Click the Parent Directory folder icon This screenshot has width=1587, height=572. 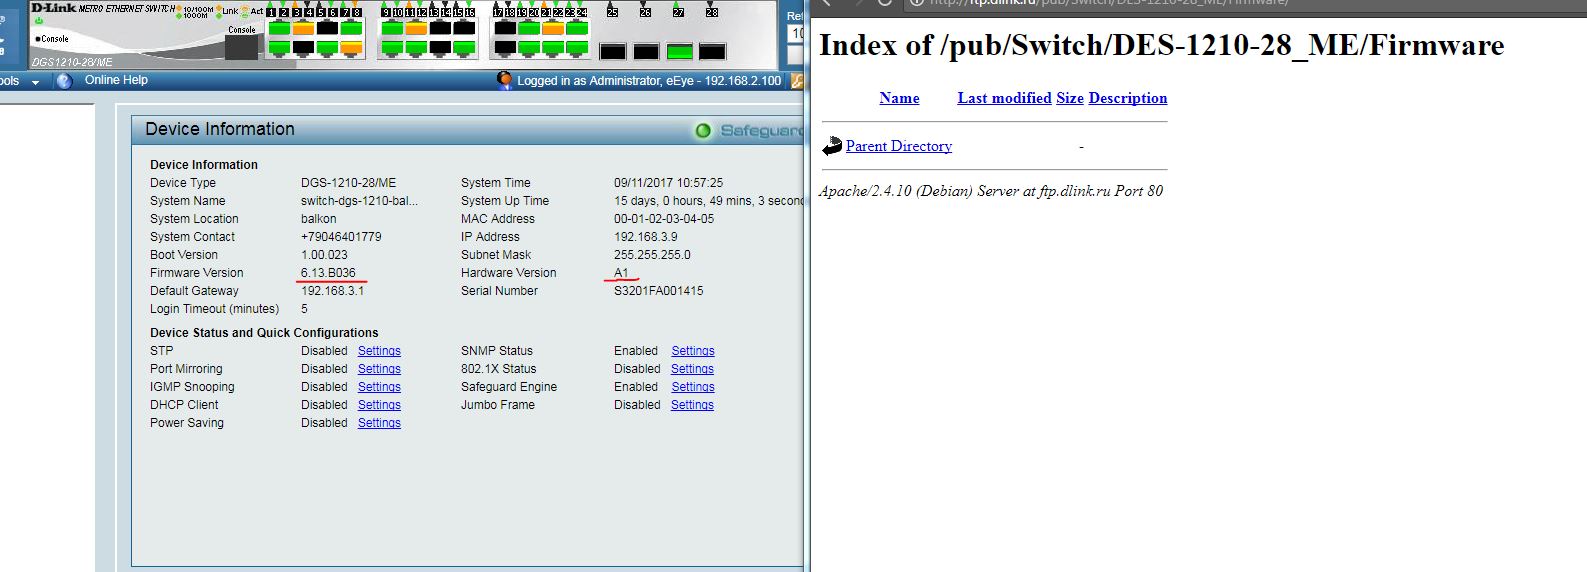(832, 146)
